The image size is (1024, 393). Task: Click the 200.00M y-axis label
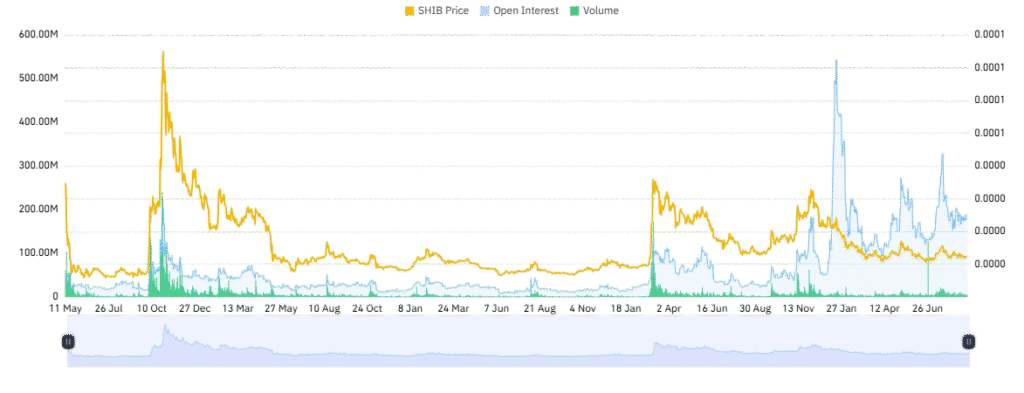pyautogui.click(x=40, y=209)
